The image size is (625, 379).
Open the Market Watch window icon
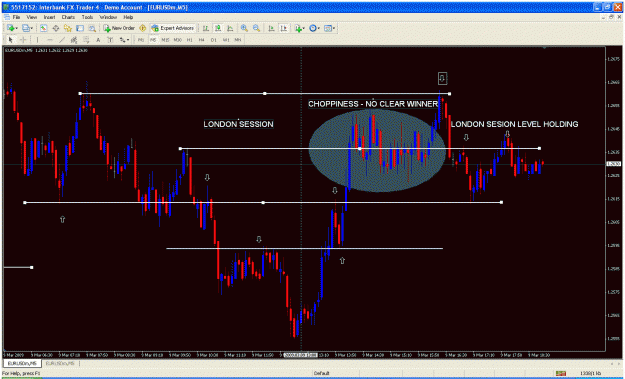pos(43,28)
